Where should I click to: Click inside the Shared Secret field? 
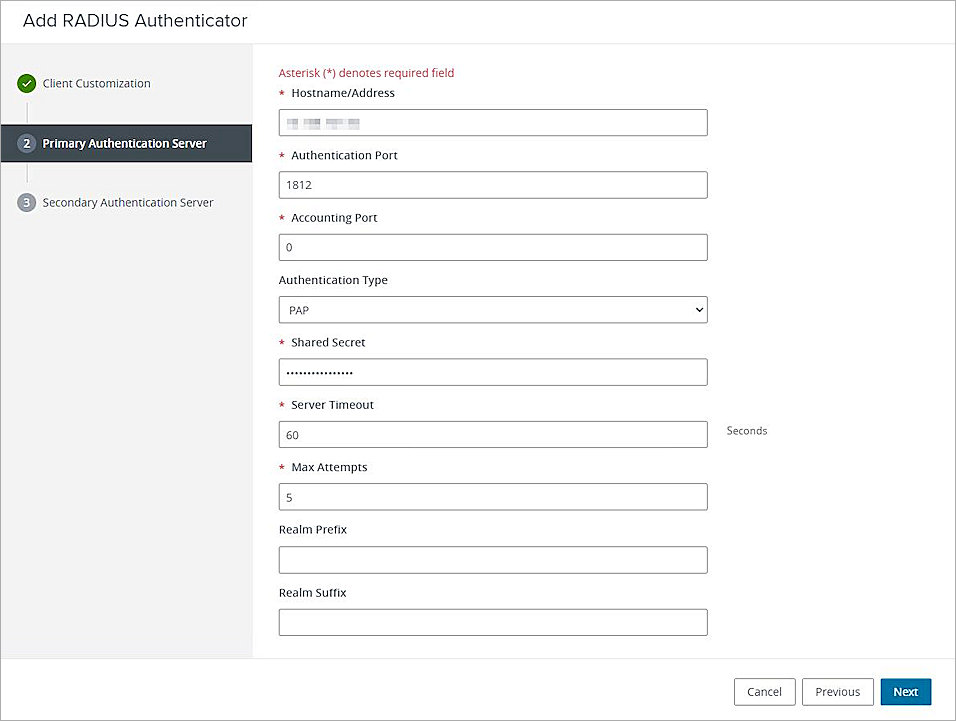click(492, 371)
